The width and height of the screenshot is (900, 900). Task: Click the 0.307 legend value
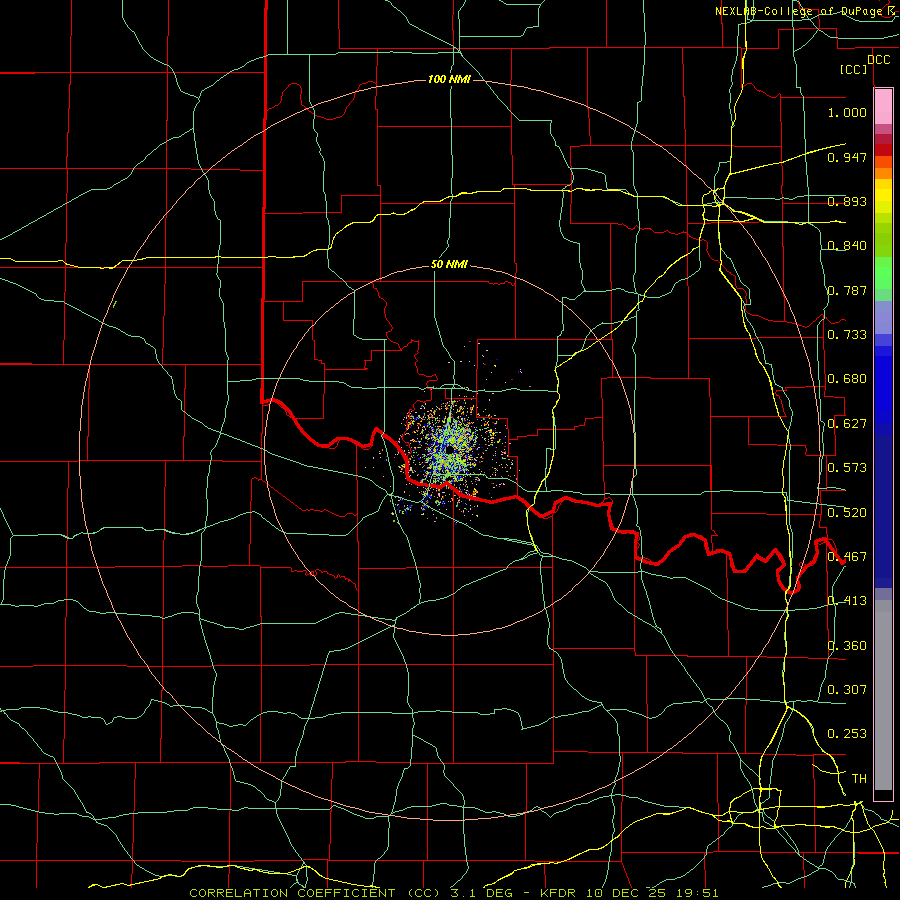pos(847,690)
